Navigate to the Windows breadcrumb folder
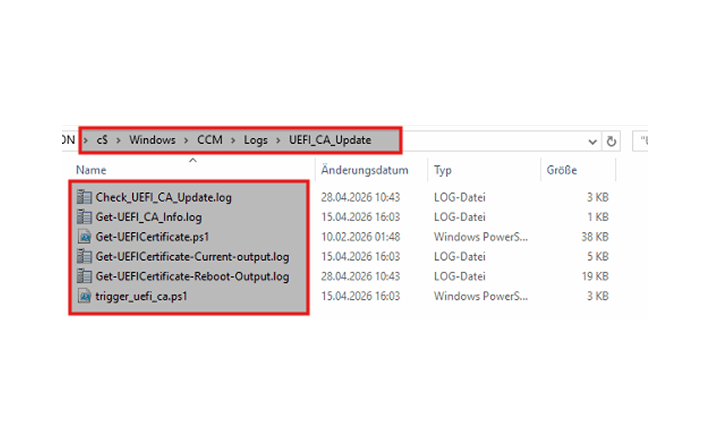Viewport: 710px width, 444px height. [152, 140]
